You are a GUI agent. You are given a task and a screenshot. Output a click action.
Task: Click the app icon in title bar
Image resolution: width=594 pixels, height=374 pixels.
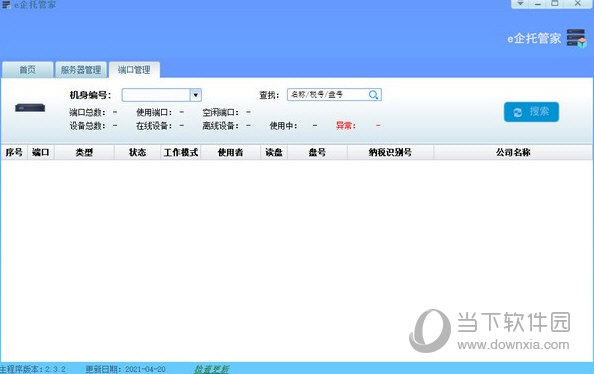point(6,5)
